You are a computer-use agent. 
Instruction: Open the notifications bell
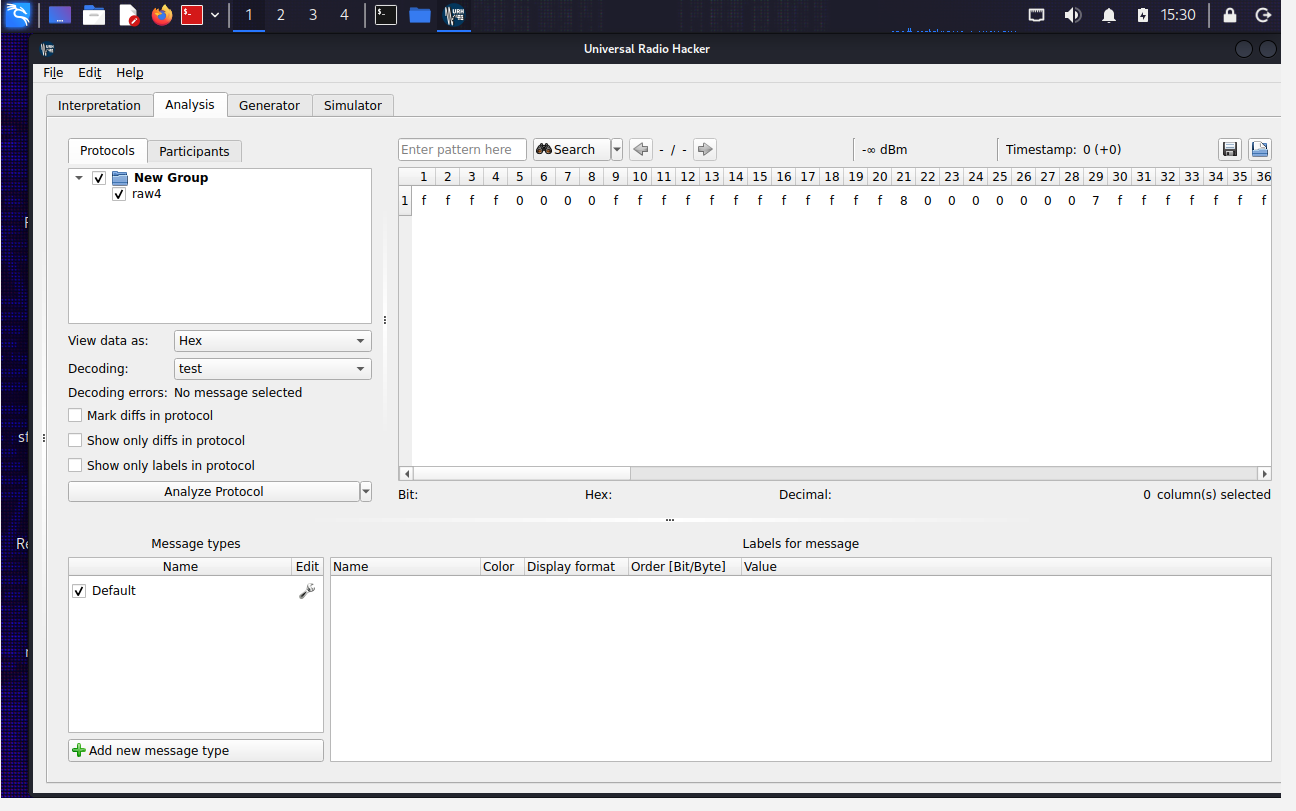(1109, 15)
